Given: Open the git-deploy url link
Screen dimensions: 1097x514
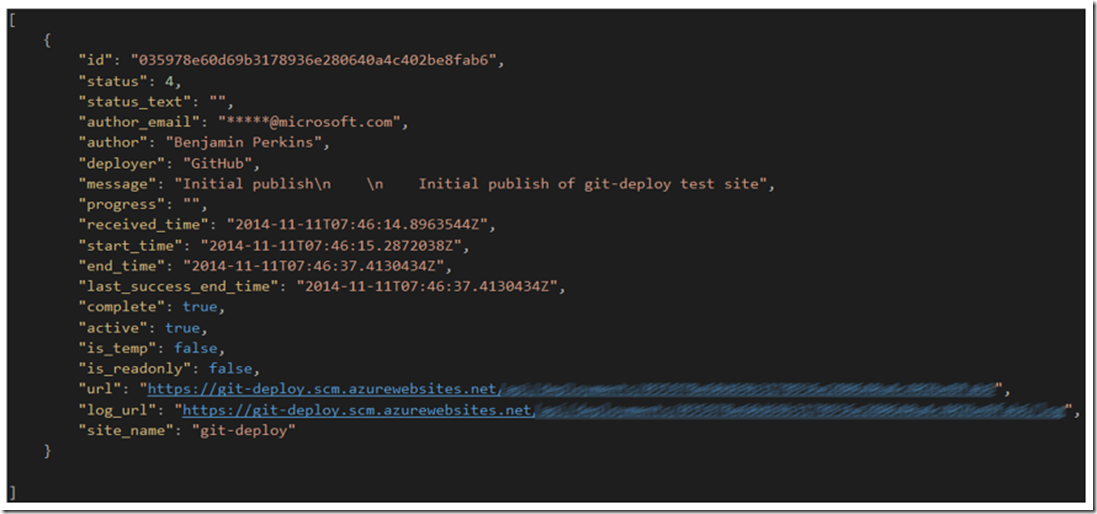Looking at the screenshot, I should tap(571, 389).
